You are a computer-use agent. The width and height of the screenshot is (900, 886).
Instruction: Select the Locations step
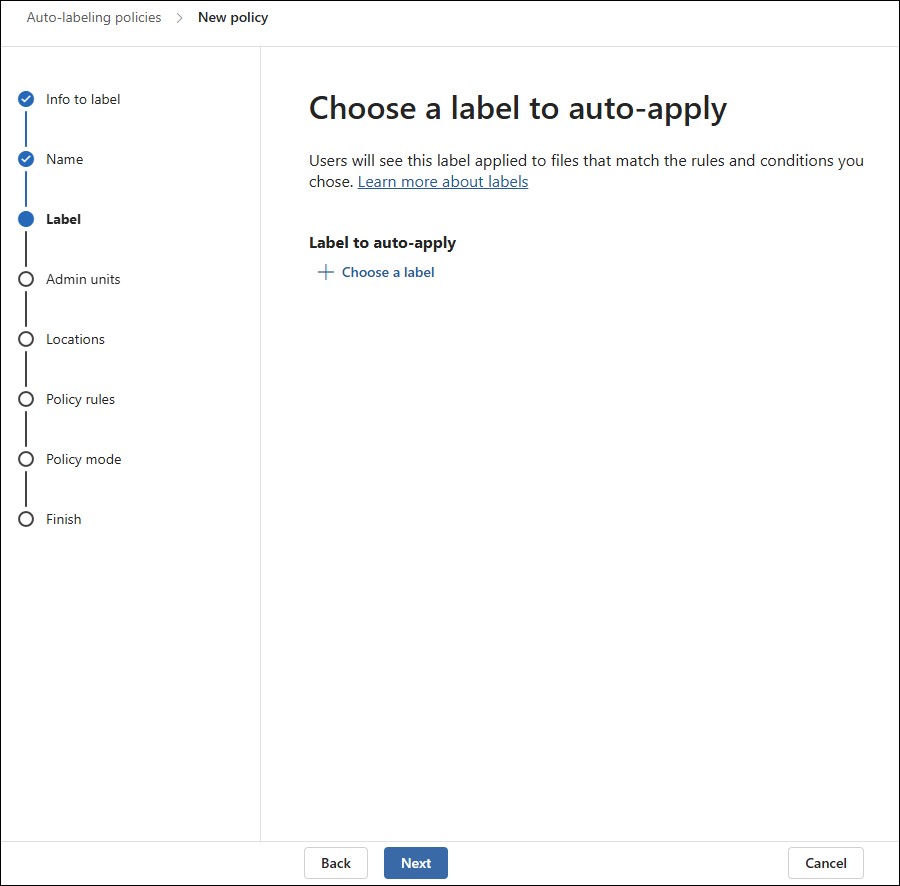(x=75, y=339)
